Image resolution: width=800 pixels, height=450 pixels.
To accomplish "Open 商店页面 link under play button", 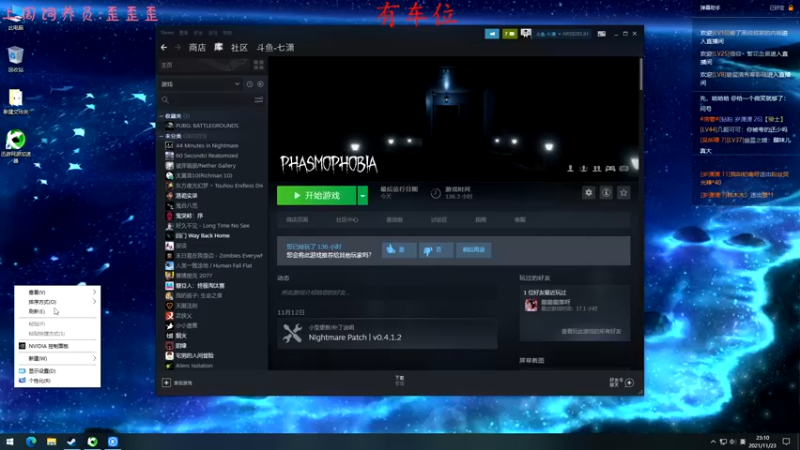I will [x=297, y=220].
